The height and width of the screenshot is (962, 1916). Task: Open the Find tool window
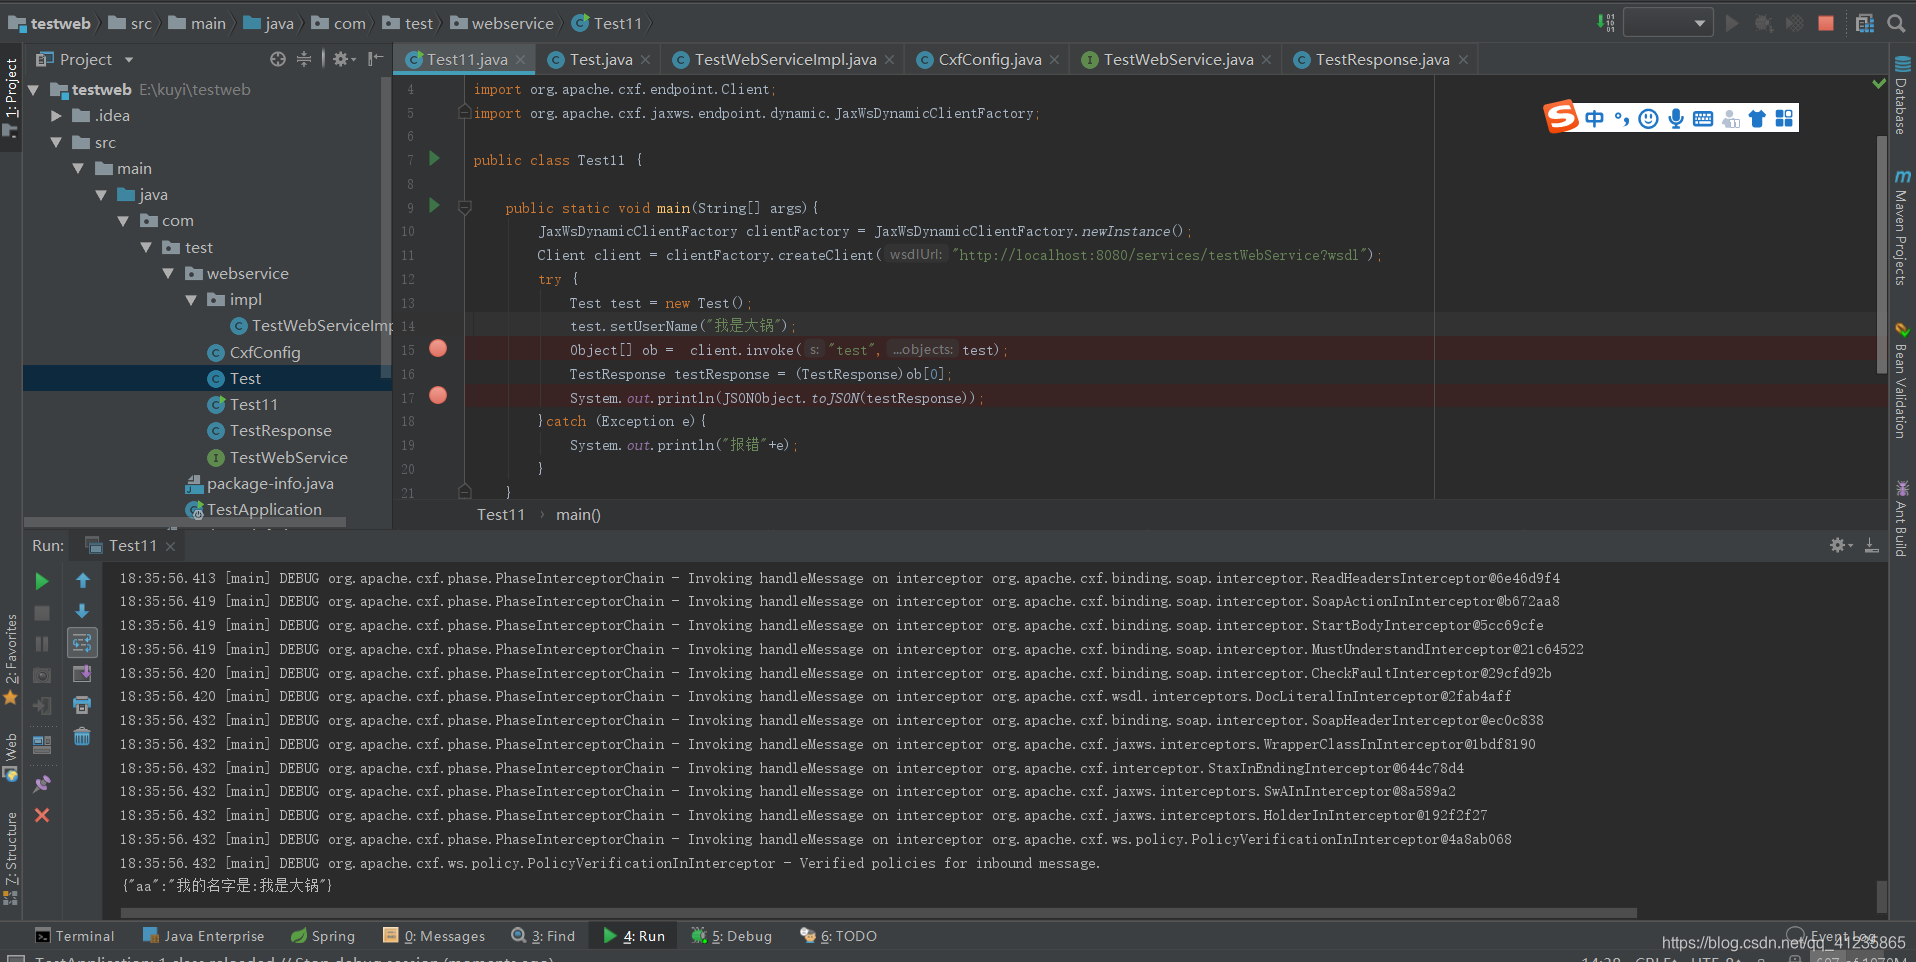tap(543, 936)
